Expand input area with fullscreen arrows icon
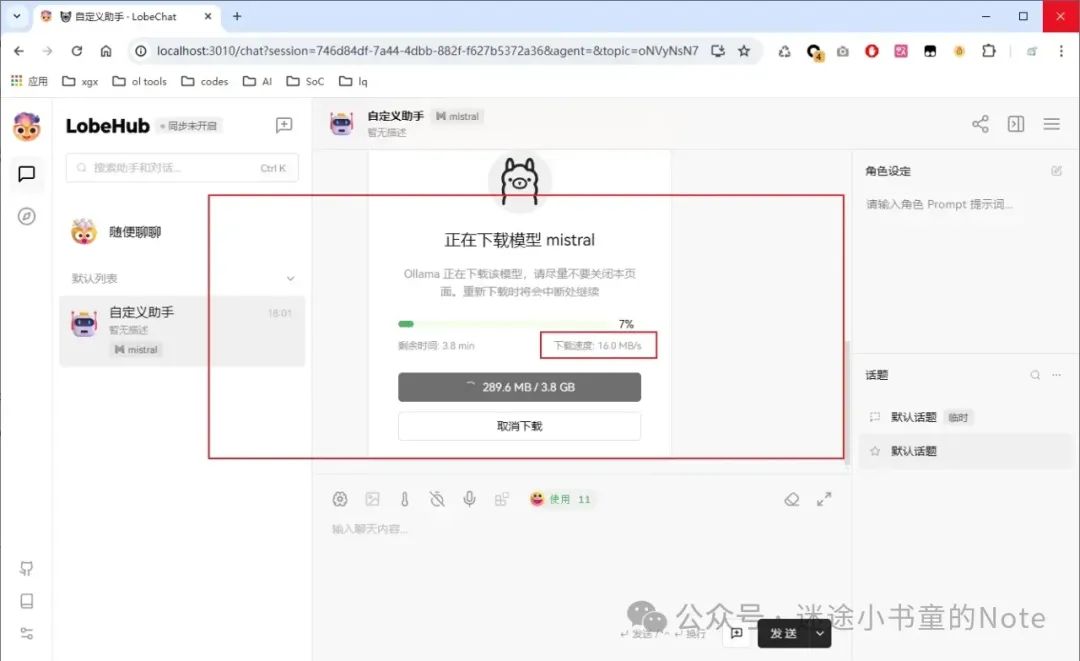Image resolution: width=1080 pixels, height=661 pixels. click(x=824, y=499)
